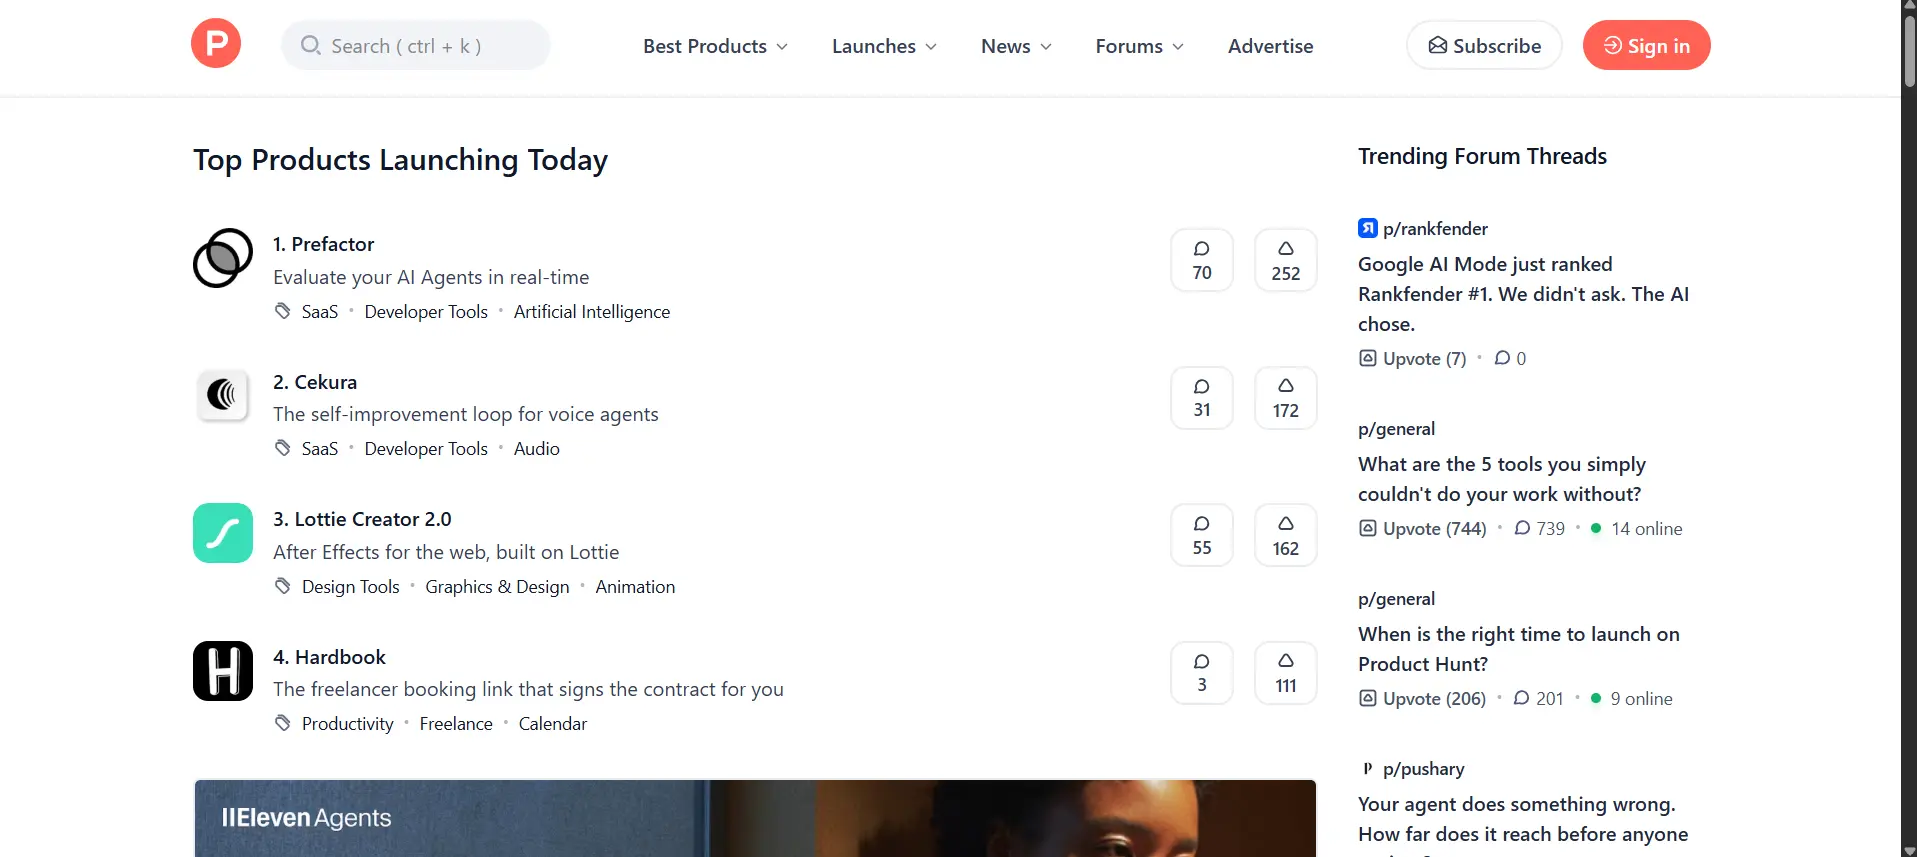Screen dimensions: 1917x857
Task: Upvote Cekura with 172 votes
Action: [x=1286, y=398]
